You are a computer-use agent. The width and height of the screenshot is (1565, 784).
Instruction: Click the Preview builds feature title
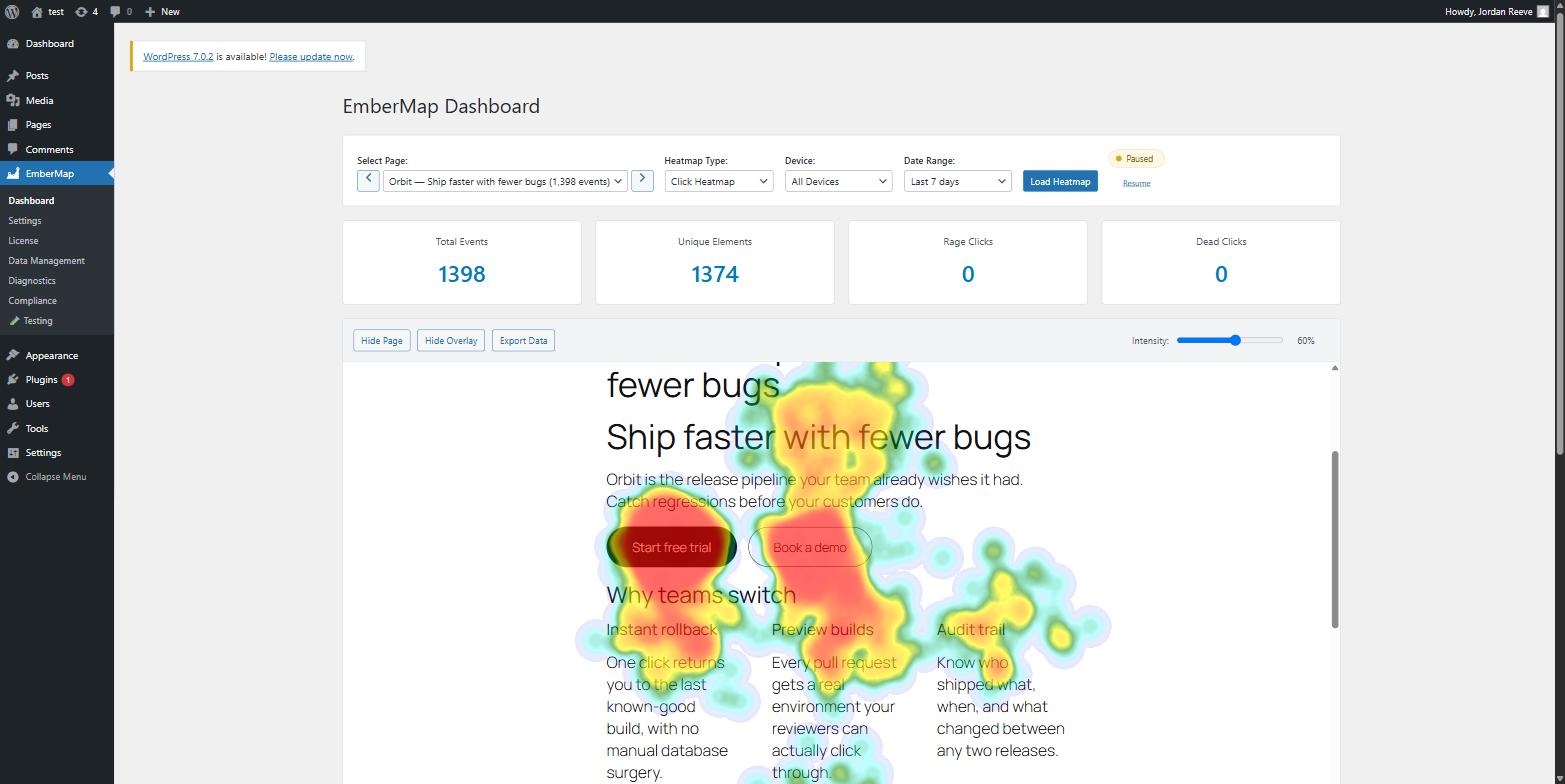click(822, 630)
